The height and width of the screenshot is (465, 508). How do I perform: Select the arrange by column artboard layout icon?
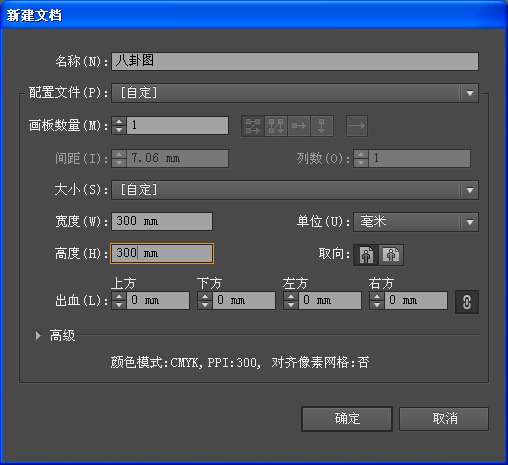(x=322, y=126)
